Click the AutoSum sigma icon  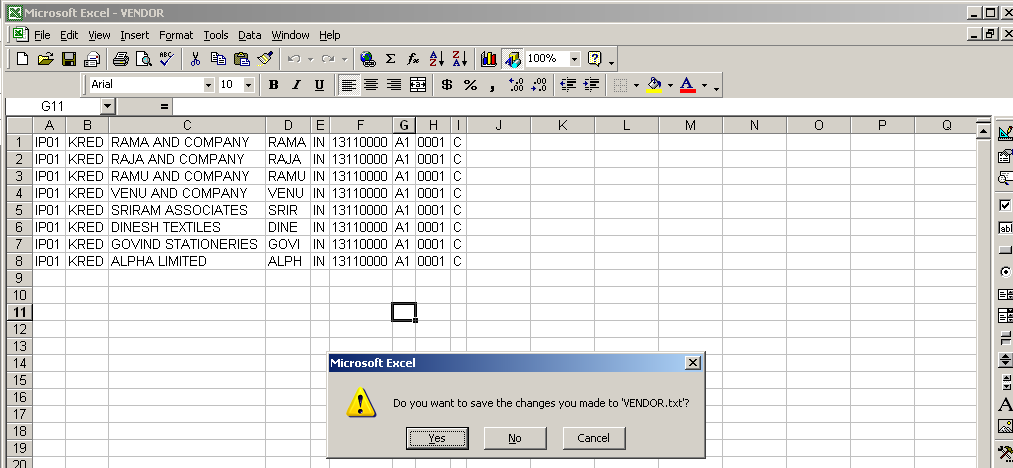pyautogui.click(x=390, y=59)
